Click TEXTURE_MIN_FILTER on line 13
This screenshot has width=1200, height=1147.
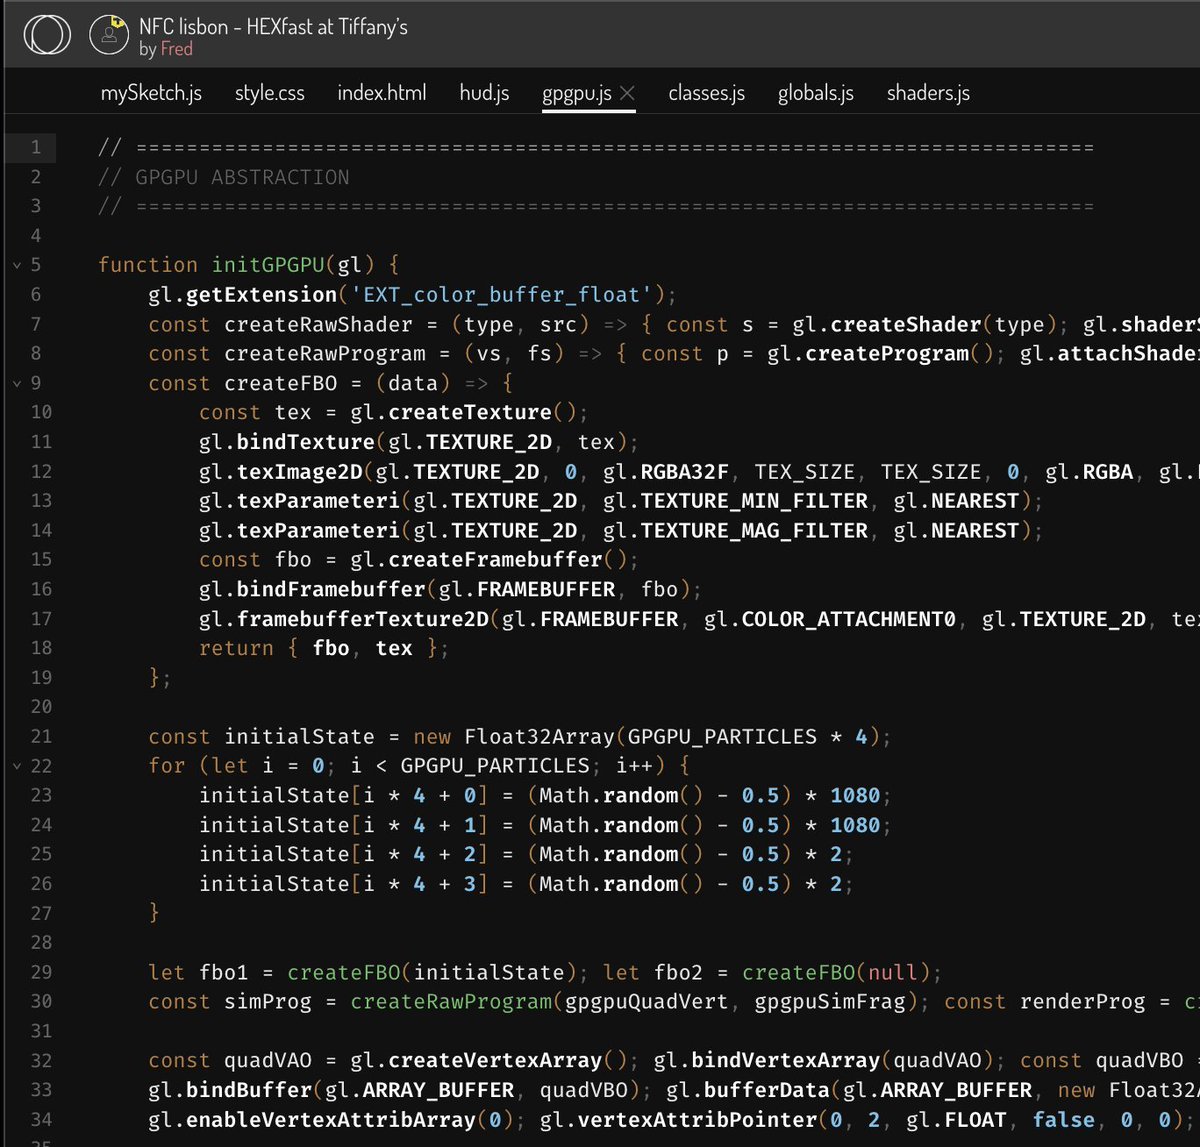click(754, 501)
